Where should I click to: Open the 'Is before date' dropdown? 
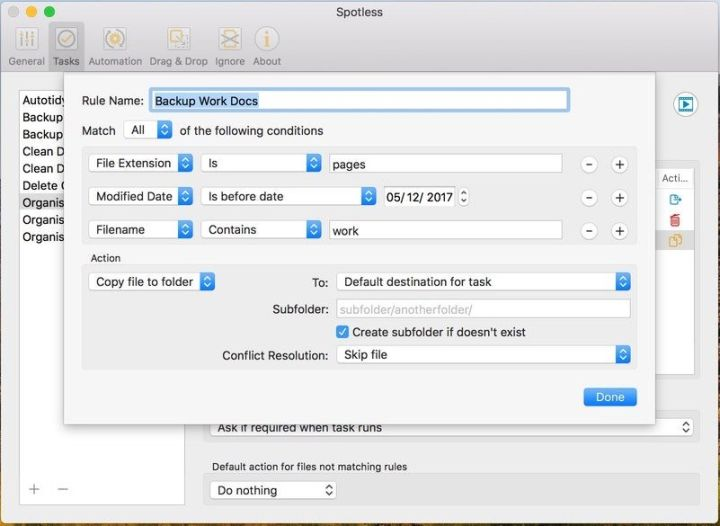288,196
